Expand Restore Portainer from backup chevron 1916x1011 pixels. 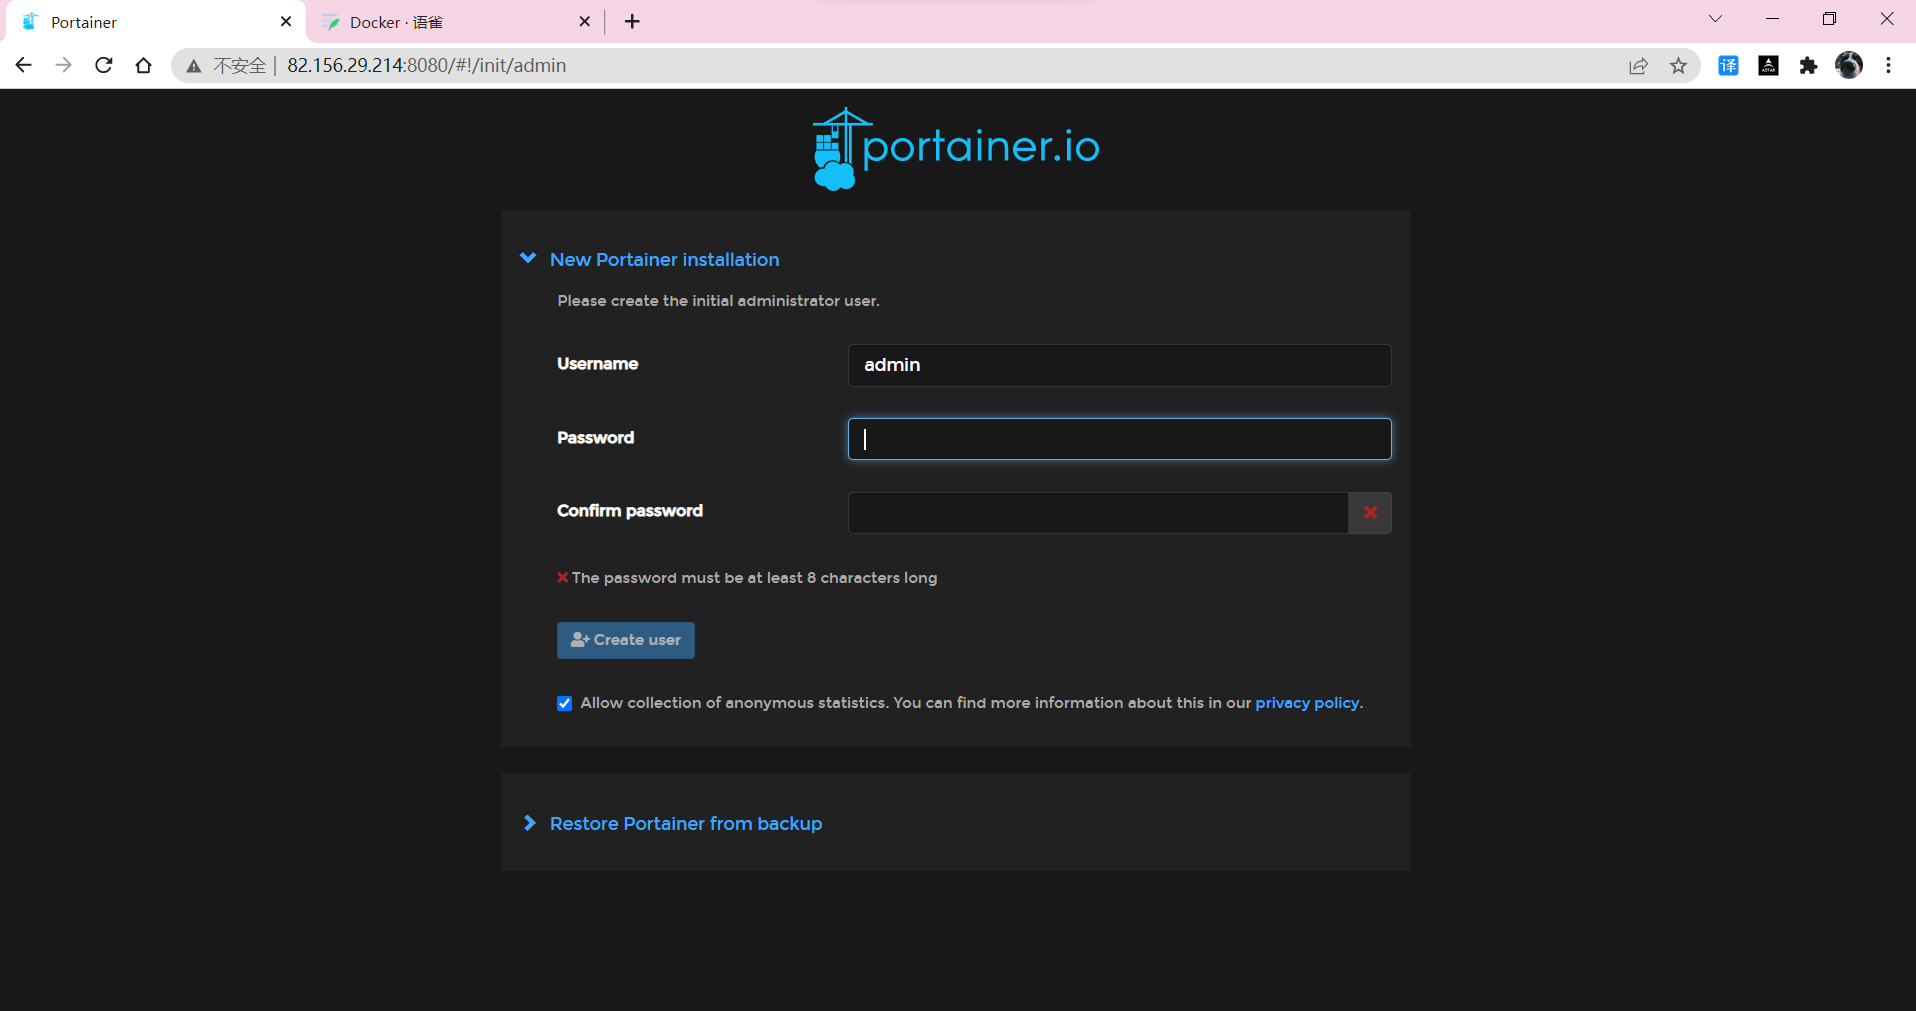tap(529, 823)
